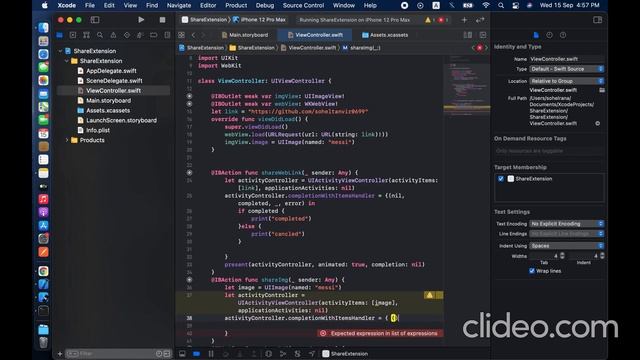Viewport: 640px width, 360px height.
Task: Toggle the navigator sidebar
Action: [95, 20]
